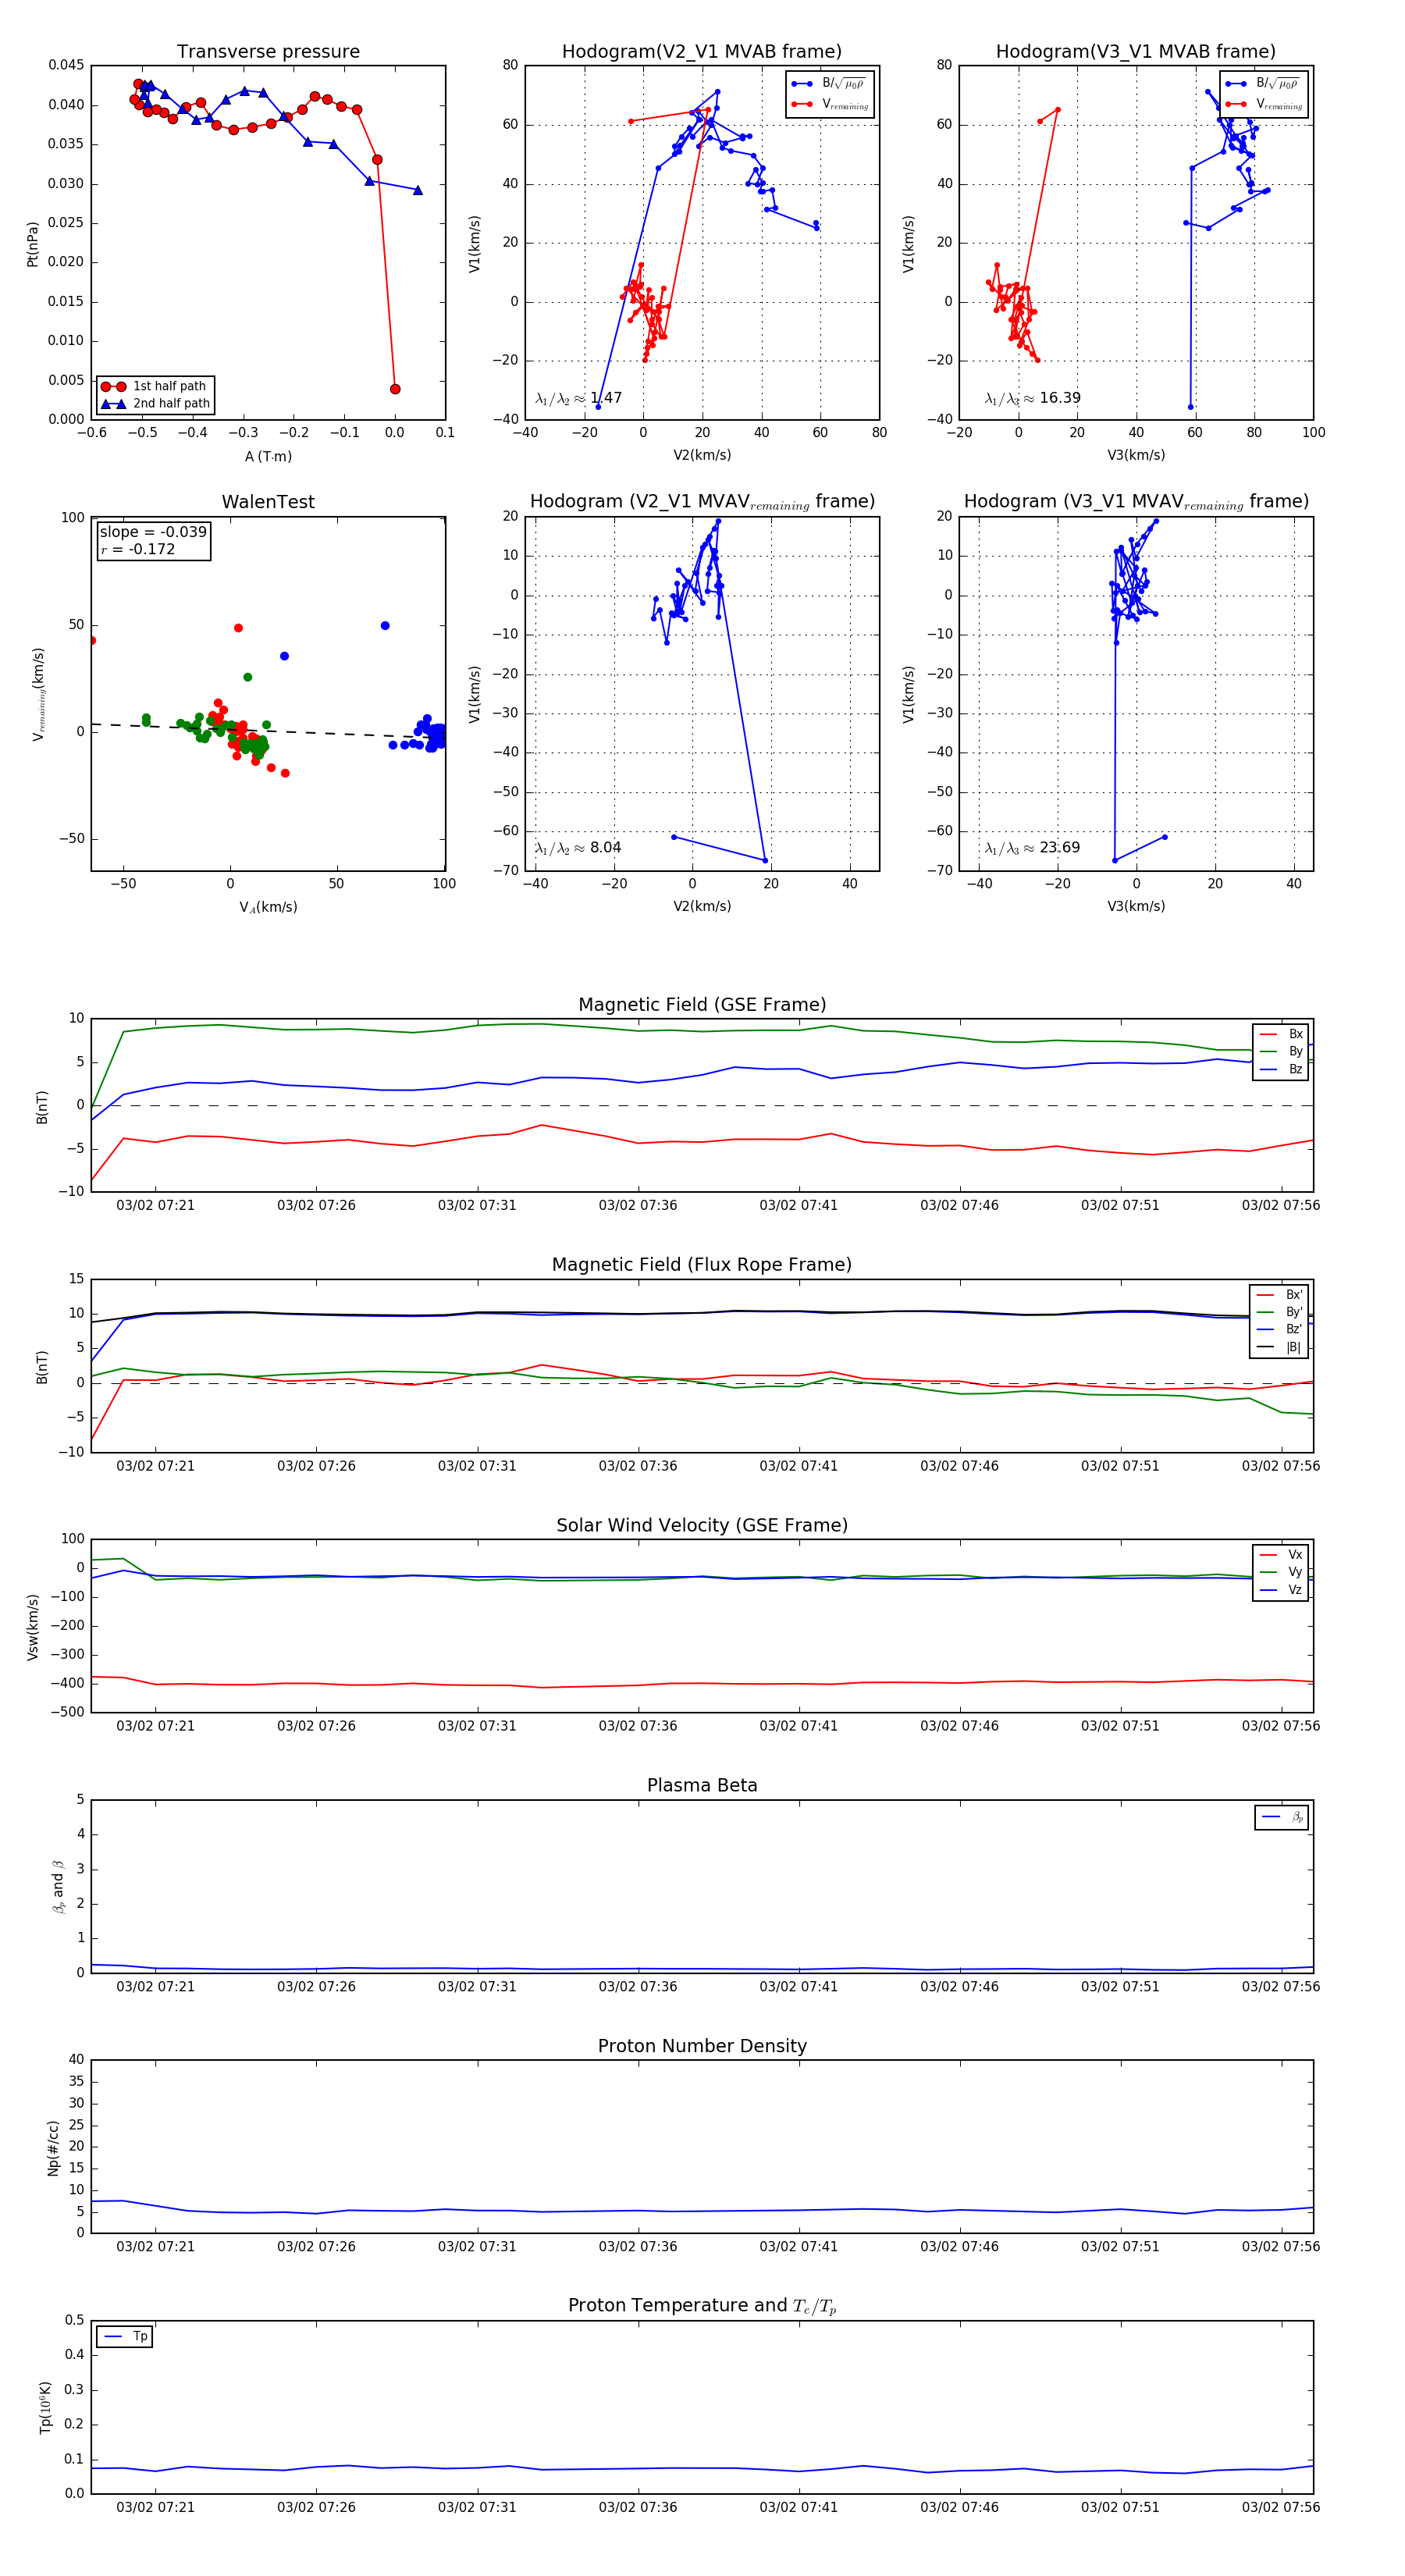Select the '1st half path' legend entry

click(156, 386)
